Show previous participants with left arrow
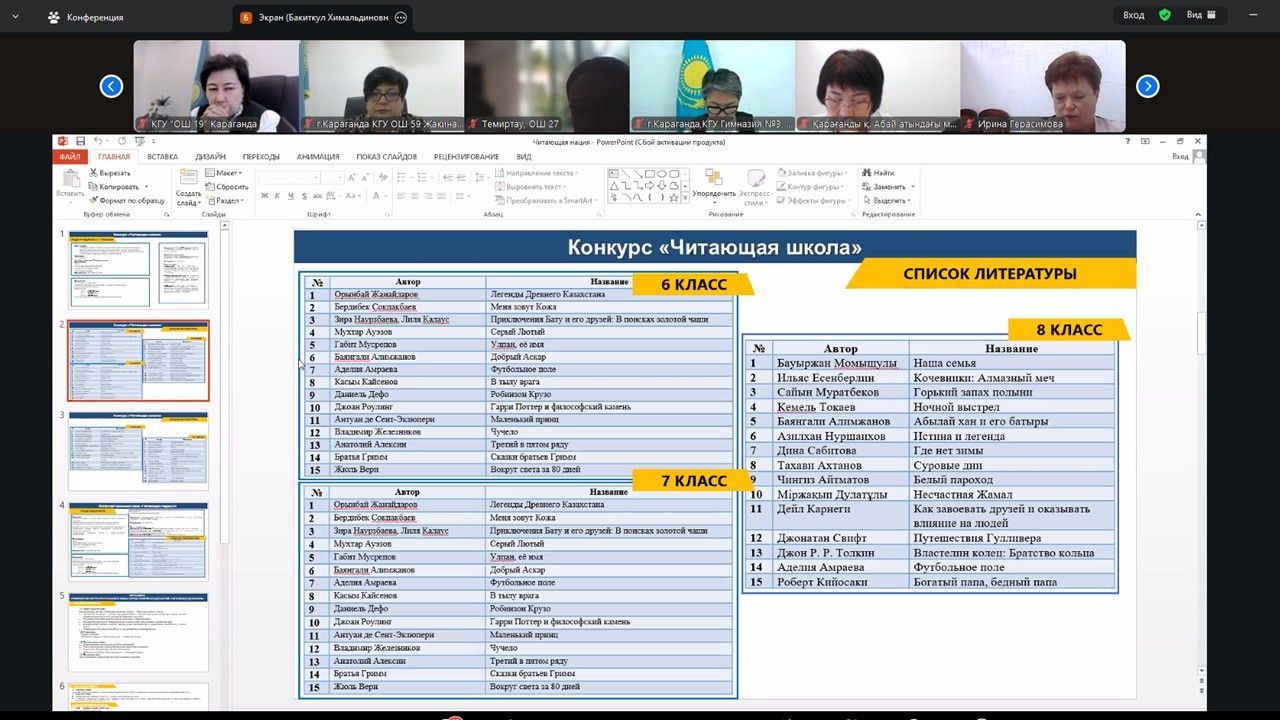1280x720 pixels. (x=111, y=86)
